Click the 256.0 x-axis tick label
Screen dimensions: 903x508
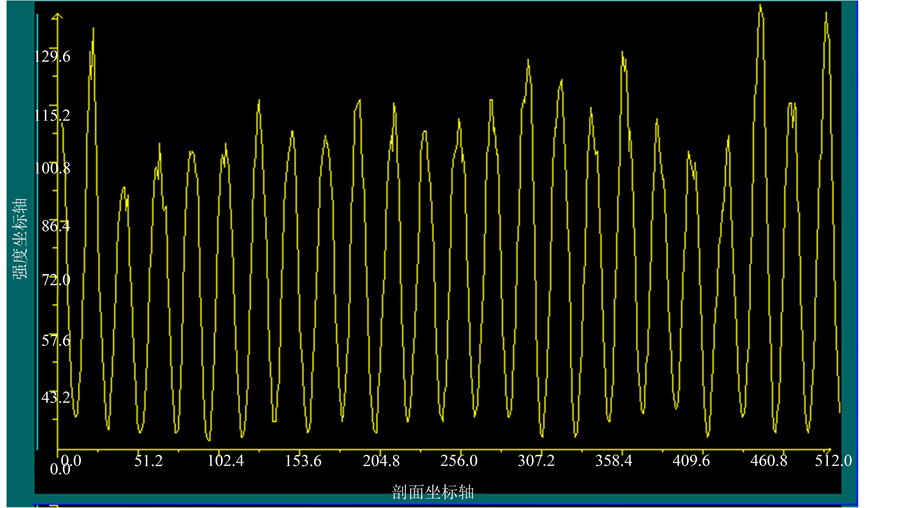coord(459,461)
